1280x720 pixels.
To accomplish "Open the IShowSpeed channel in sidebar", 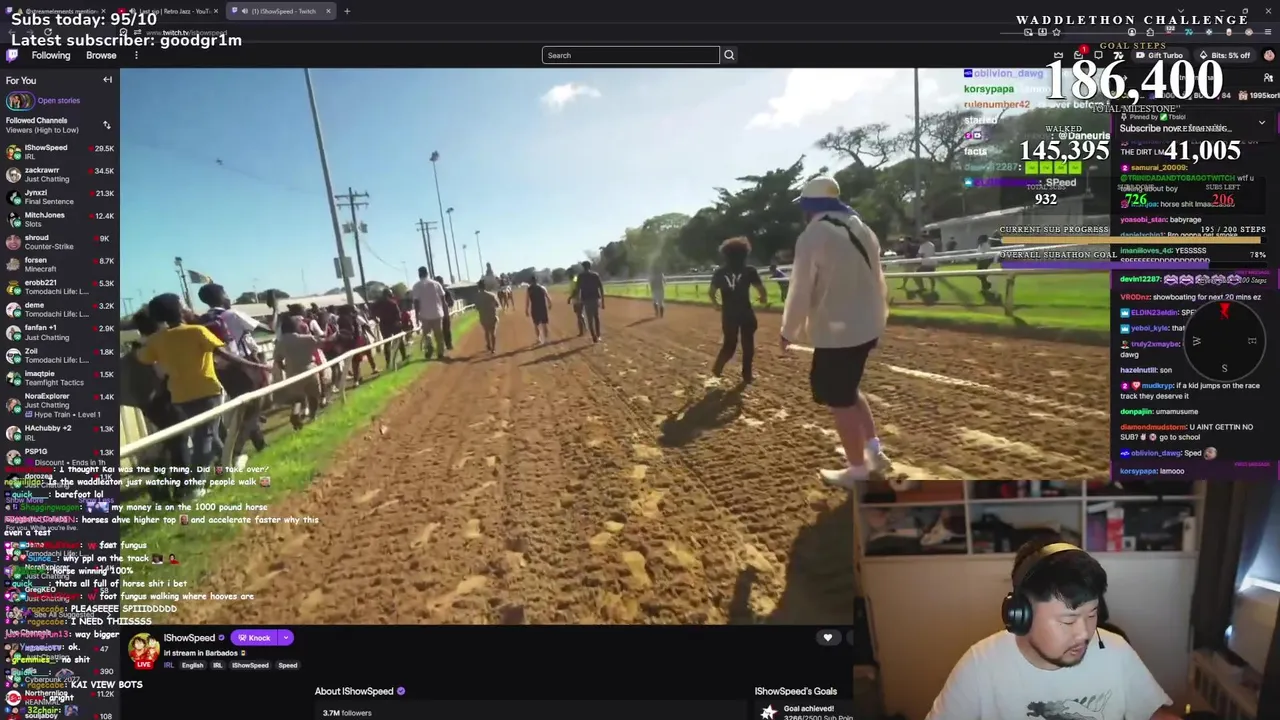I will 60,152.
